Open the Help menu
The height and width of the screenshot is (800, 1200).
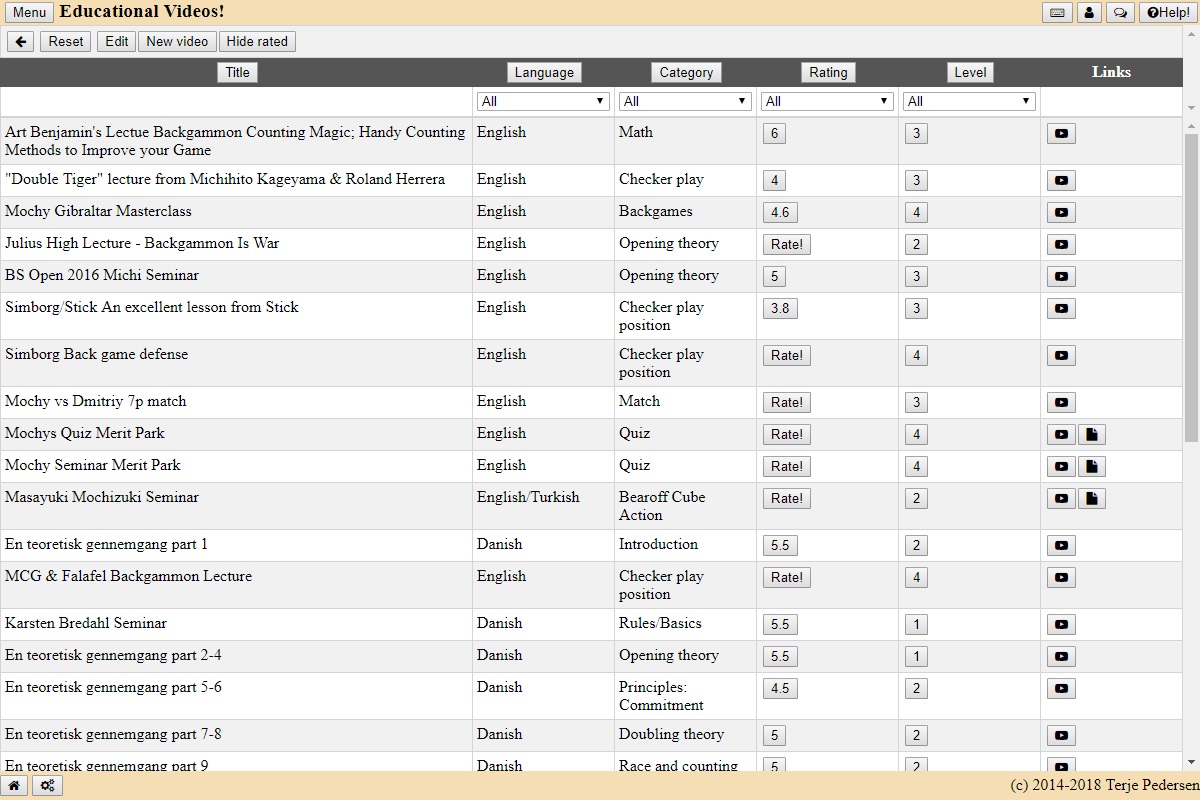[x=1167, y=13]
